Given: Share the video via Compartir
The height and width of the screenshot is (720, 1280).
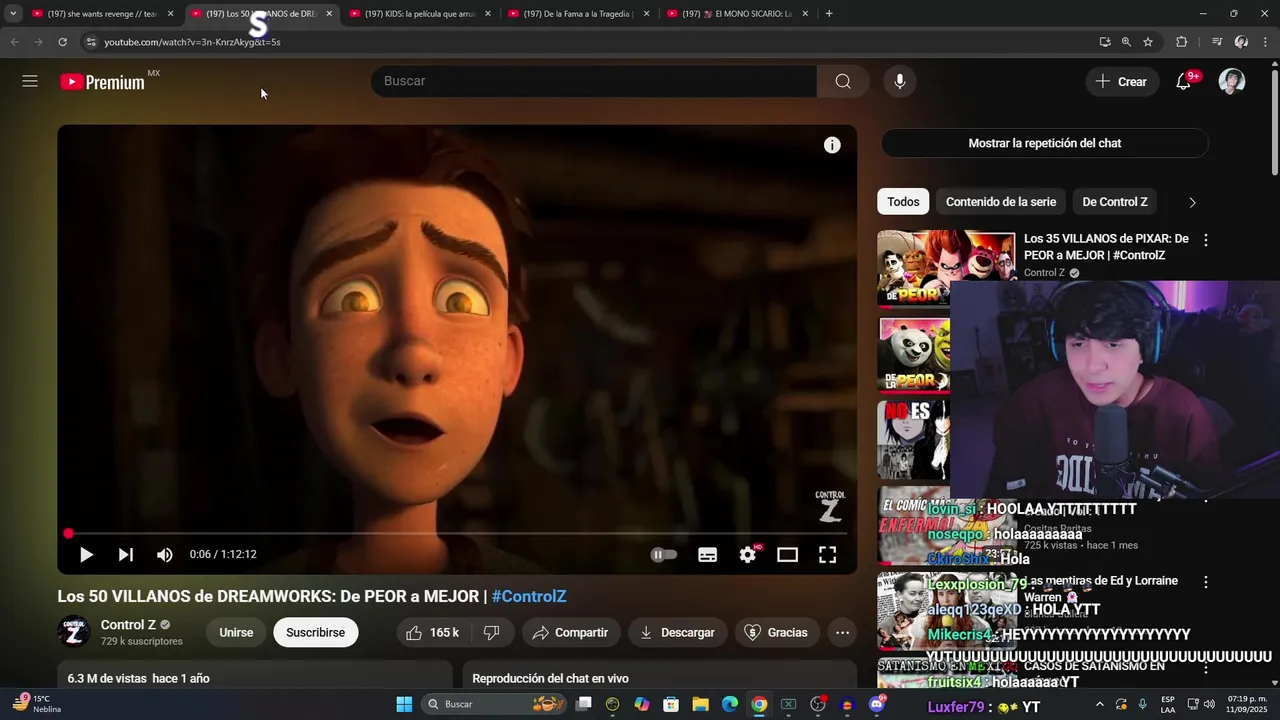Looking at the screenshot, I should [570, 632].
